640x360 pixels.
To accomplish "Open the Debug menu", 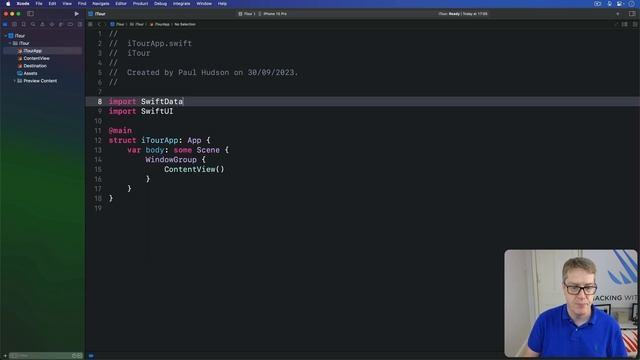I will tap(160, 4).
